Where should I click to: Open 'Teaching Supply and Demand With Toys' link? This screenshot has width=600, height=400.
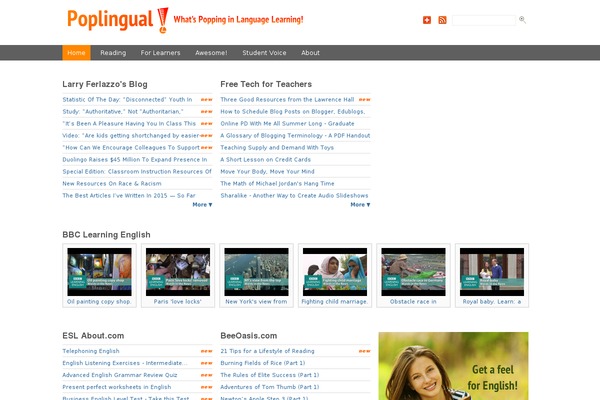(277, 147)
